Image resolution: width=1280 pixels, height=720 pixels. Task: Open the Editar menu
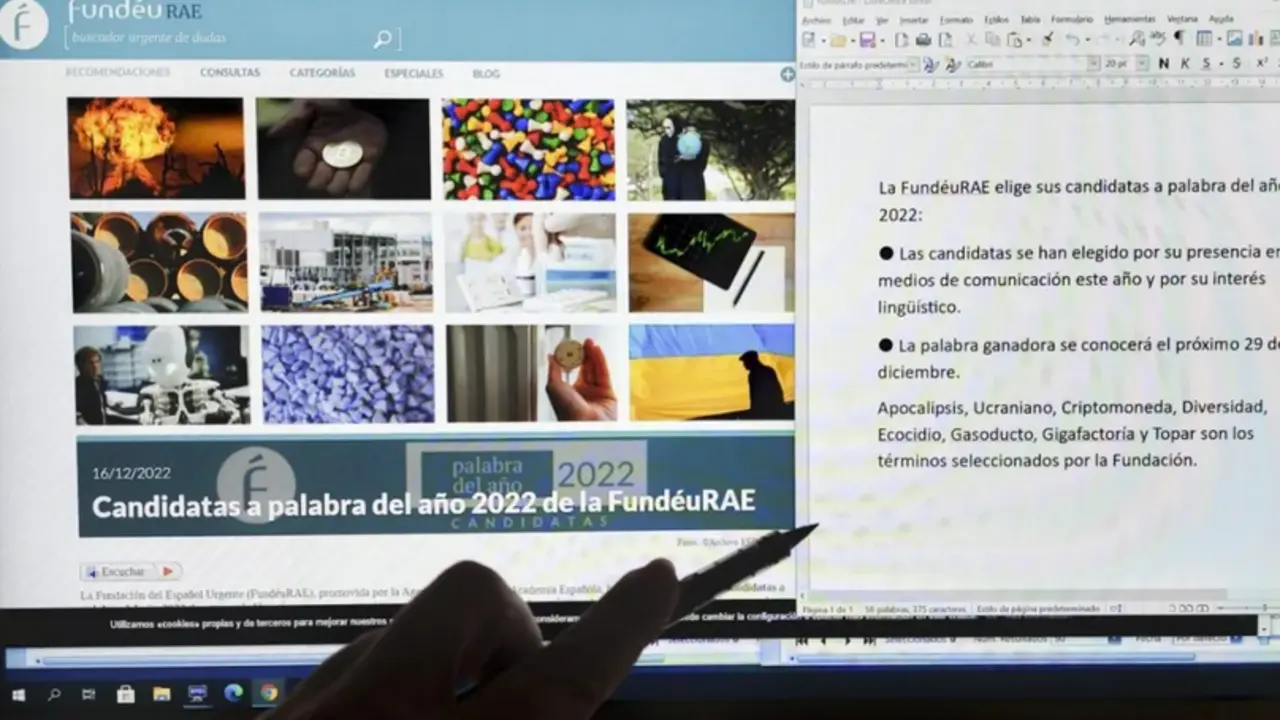coord(853,20)
